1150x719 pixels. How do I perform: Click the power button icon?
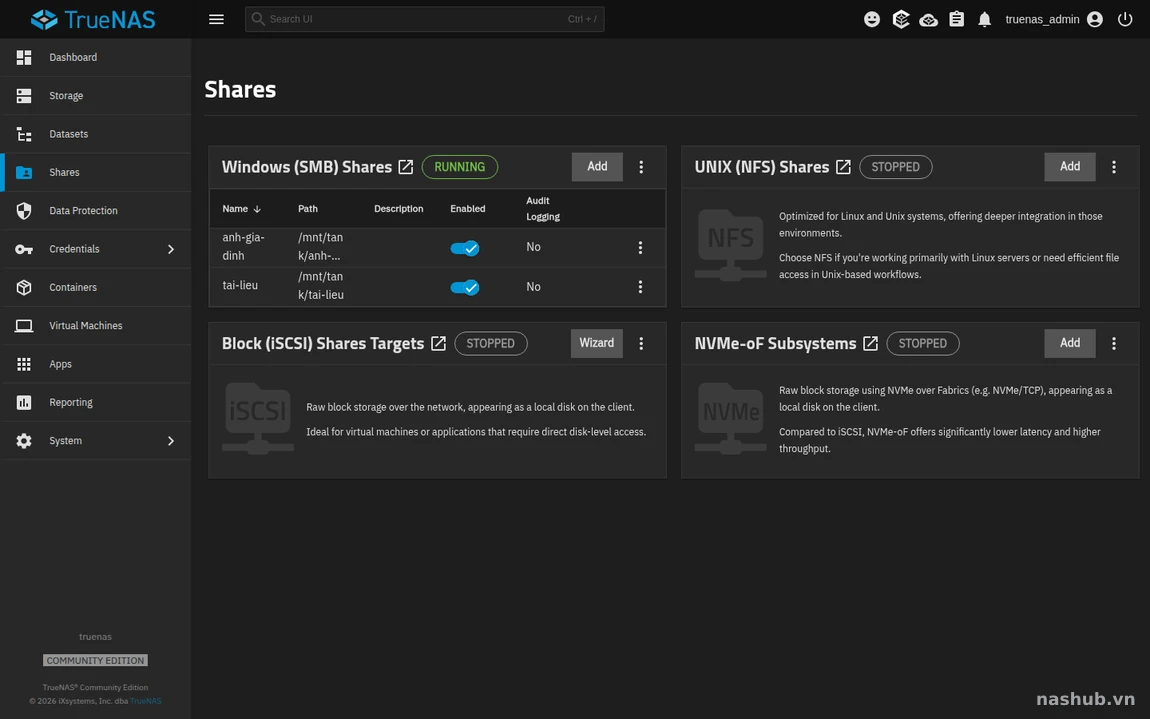pos(1125,19)
